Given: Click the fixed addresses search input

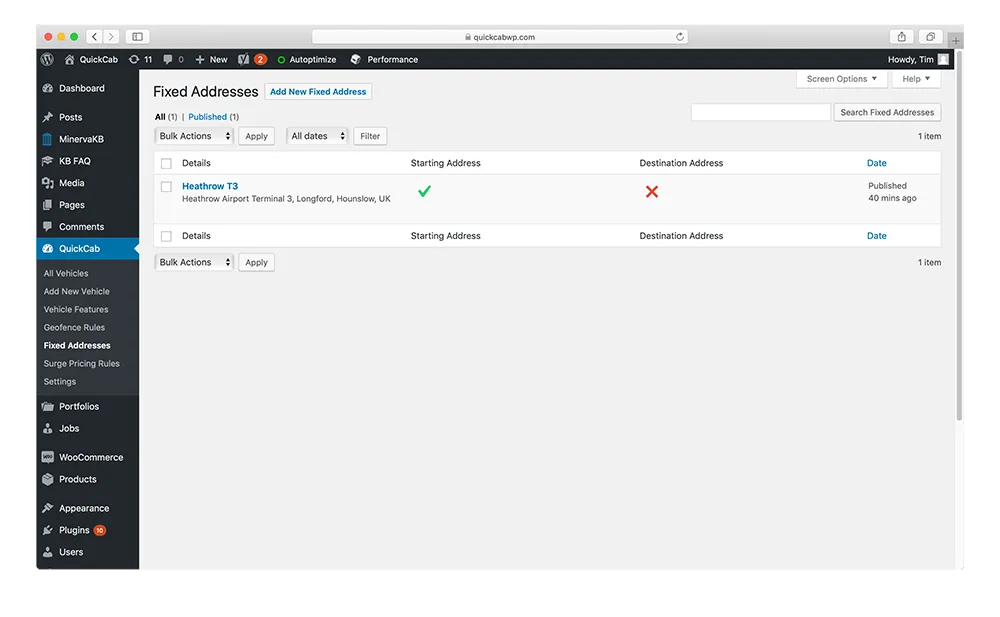Looking at the screenshot, I should tap(761, 112).
